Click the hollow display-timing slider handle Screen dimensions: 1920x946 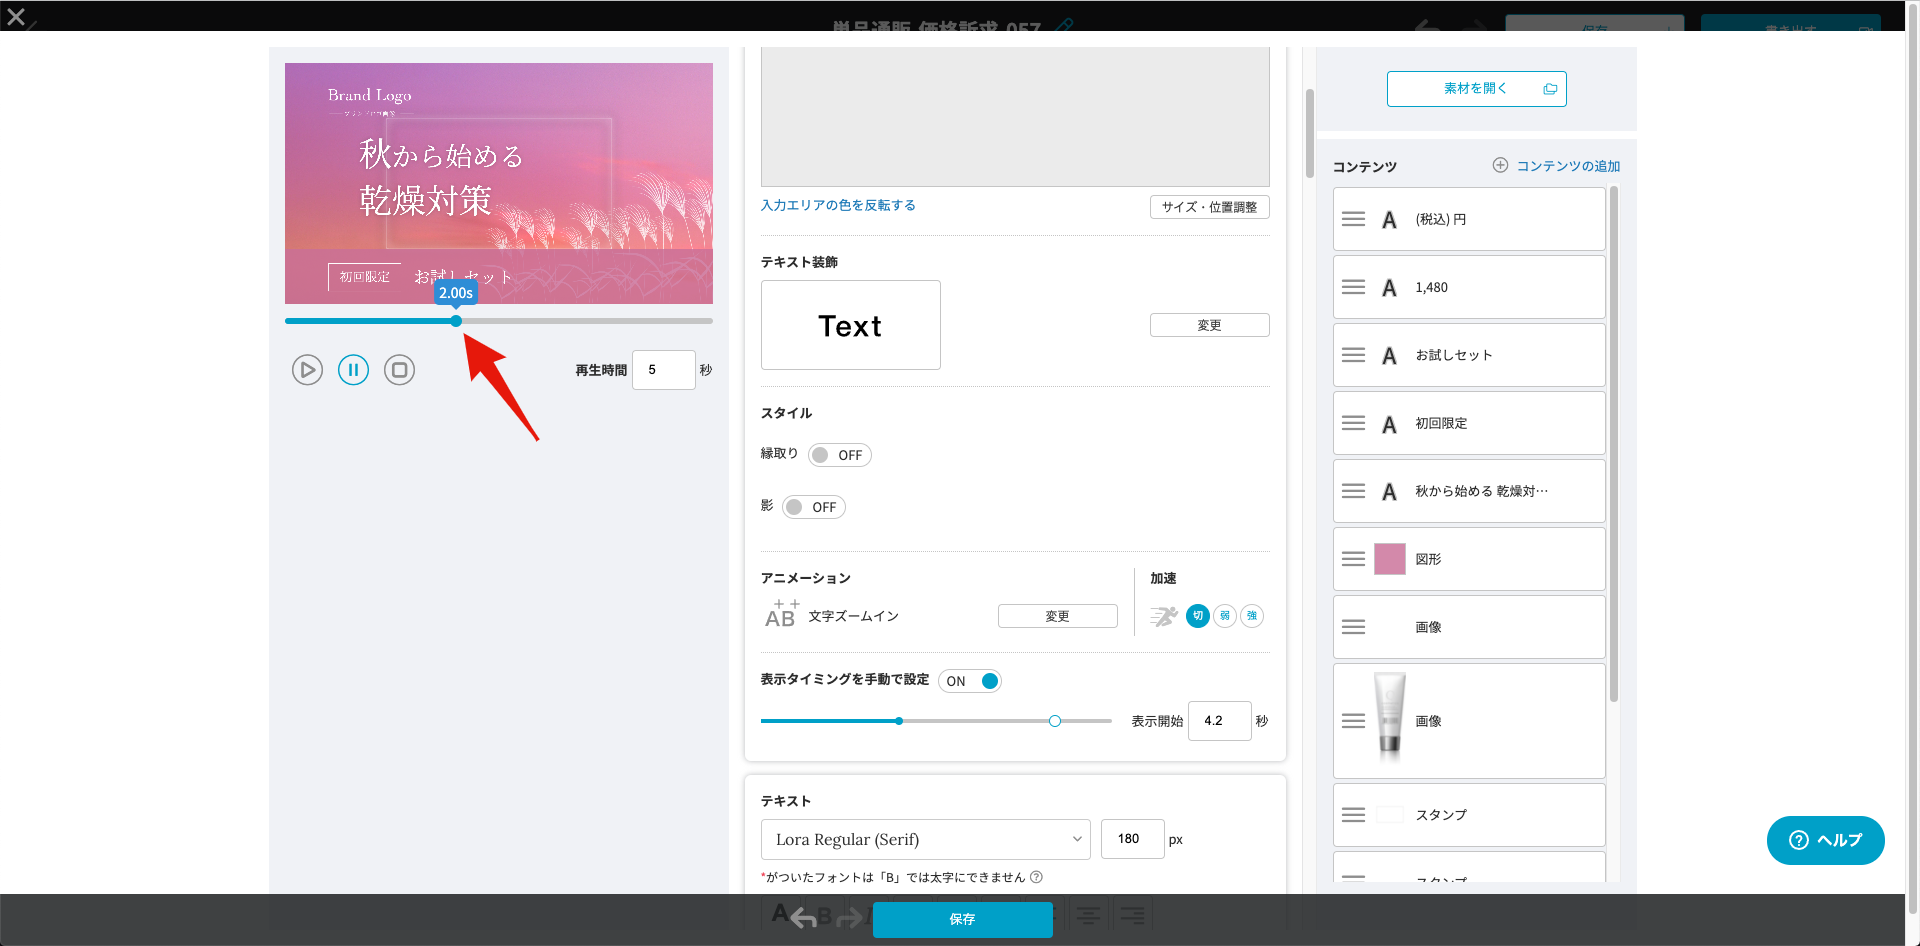point(1055,721)
